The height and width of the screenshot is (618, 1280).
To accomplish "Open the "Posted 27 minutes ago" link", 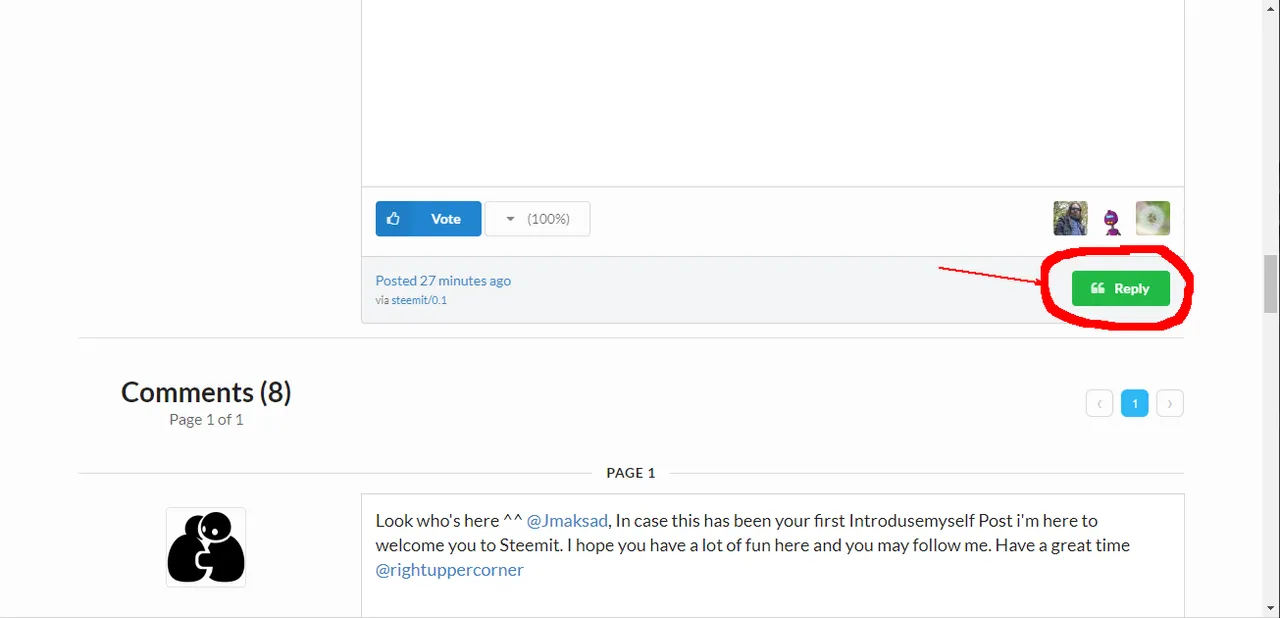I will pos(443,281).
